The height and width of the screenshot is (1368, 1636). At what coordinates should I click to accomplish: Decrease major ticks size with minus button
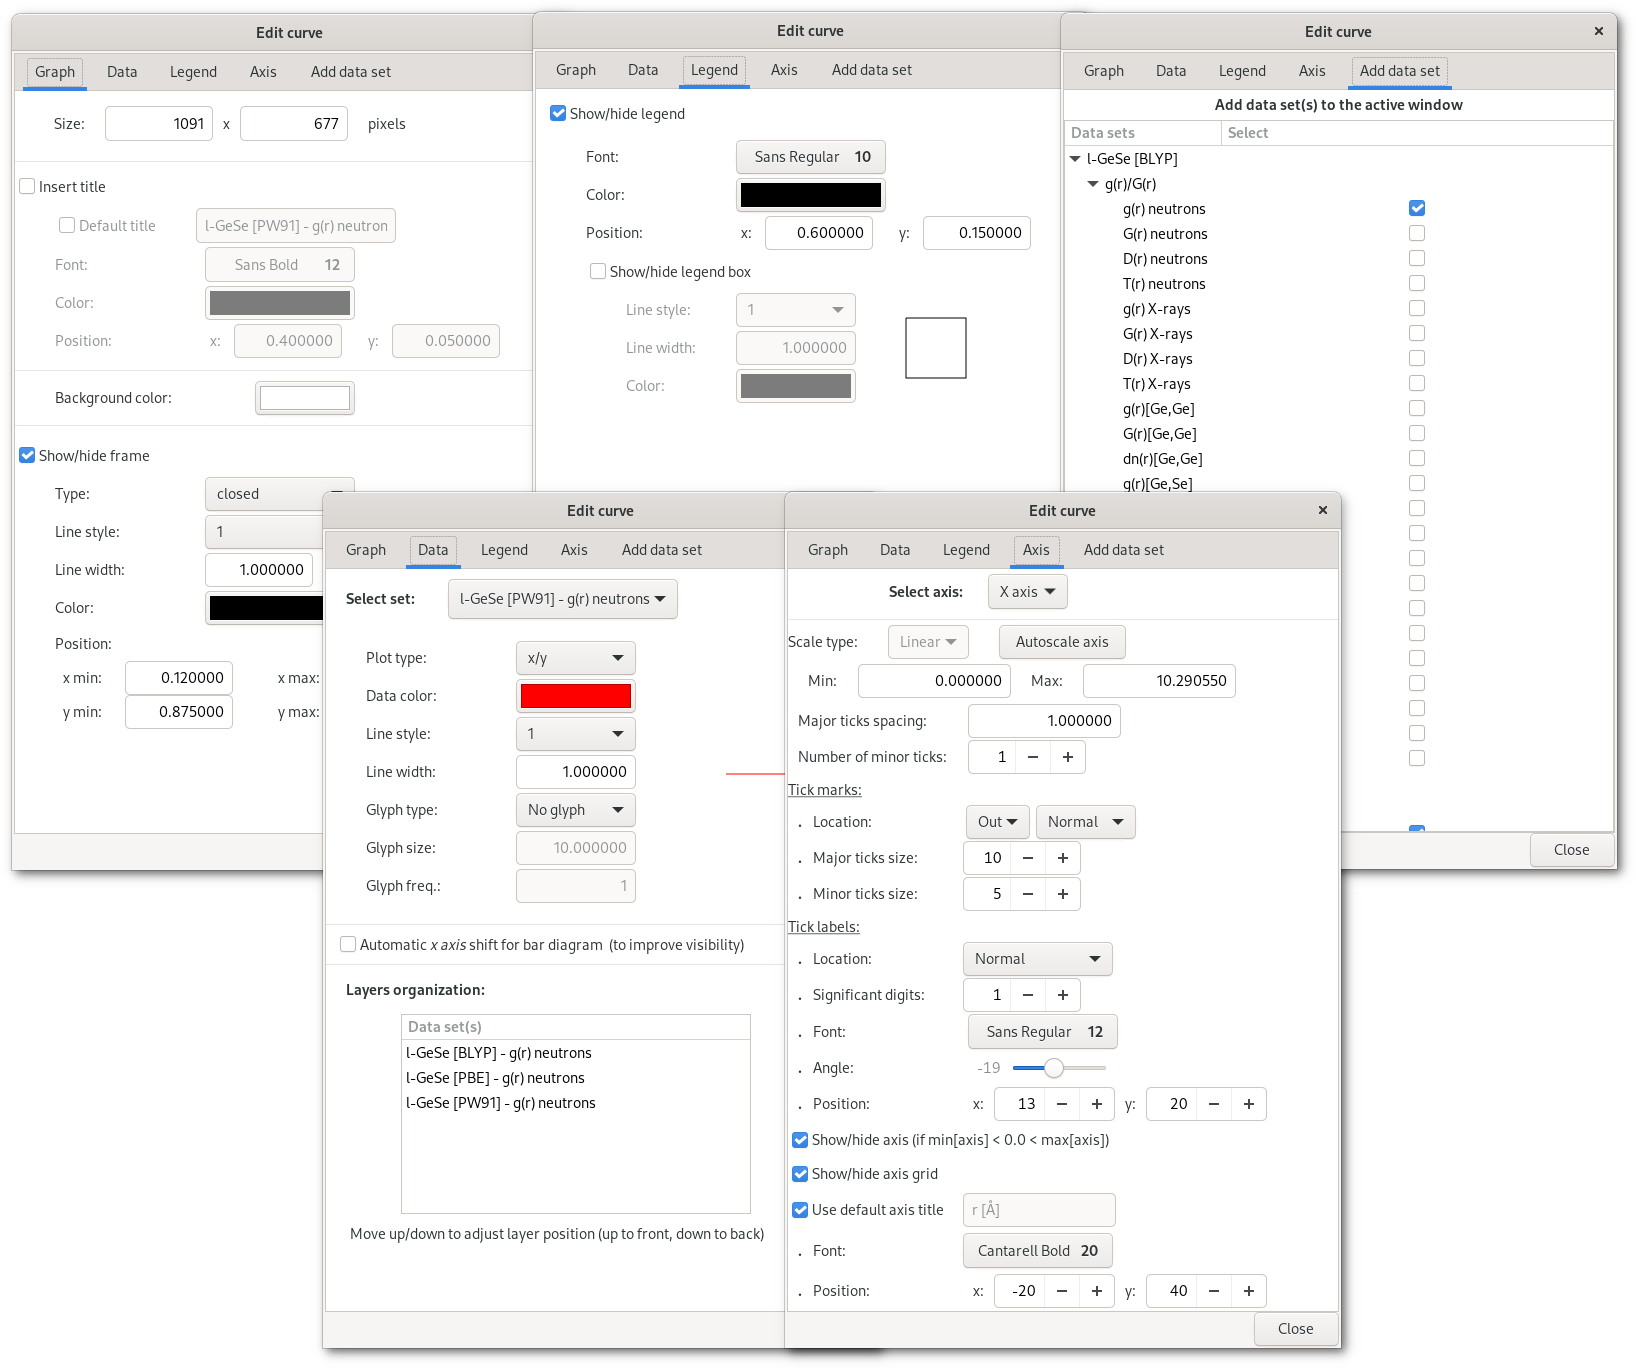(x=1027, y=858)
